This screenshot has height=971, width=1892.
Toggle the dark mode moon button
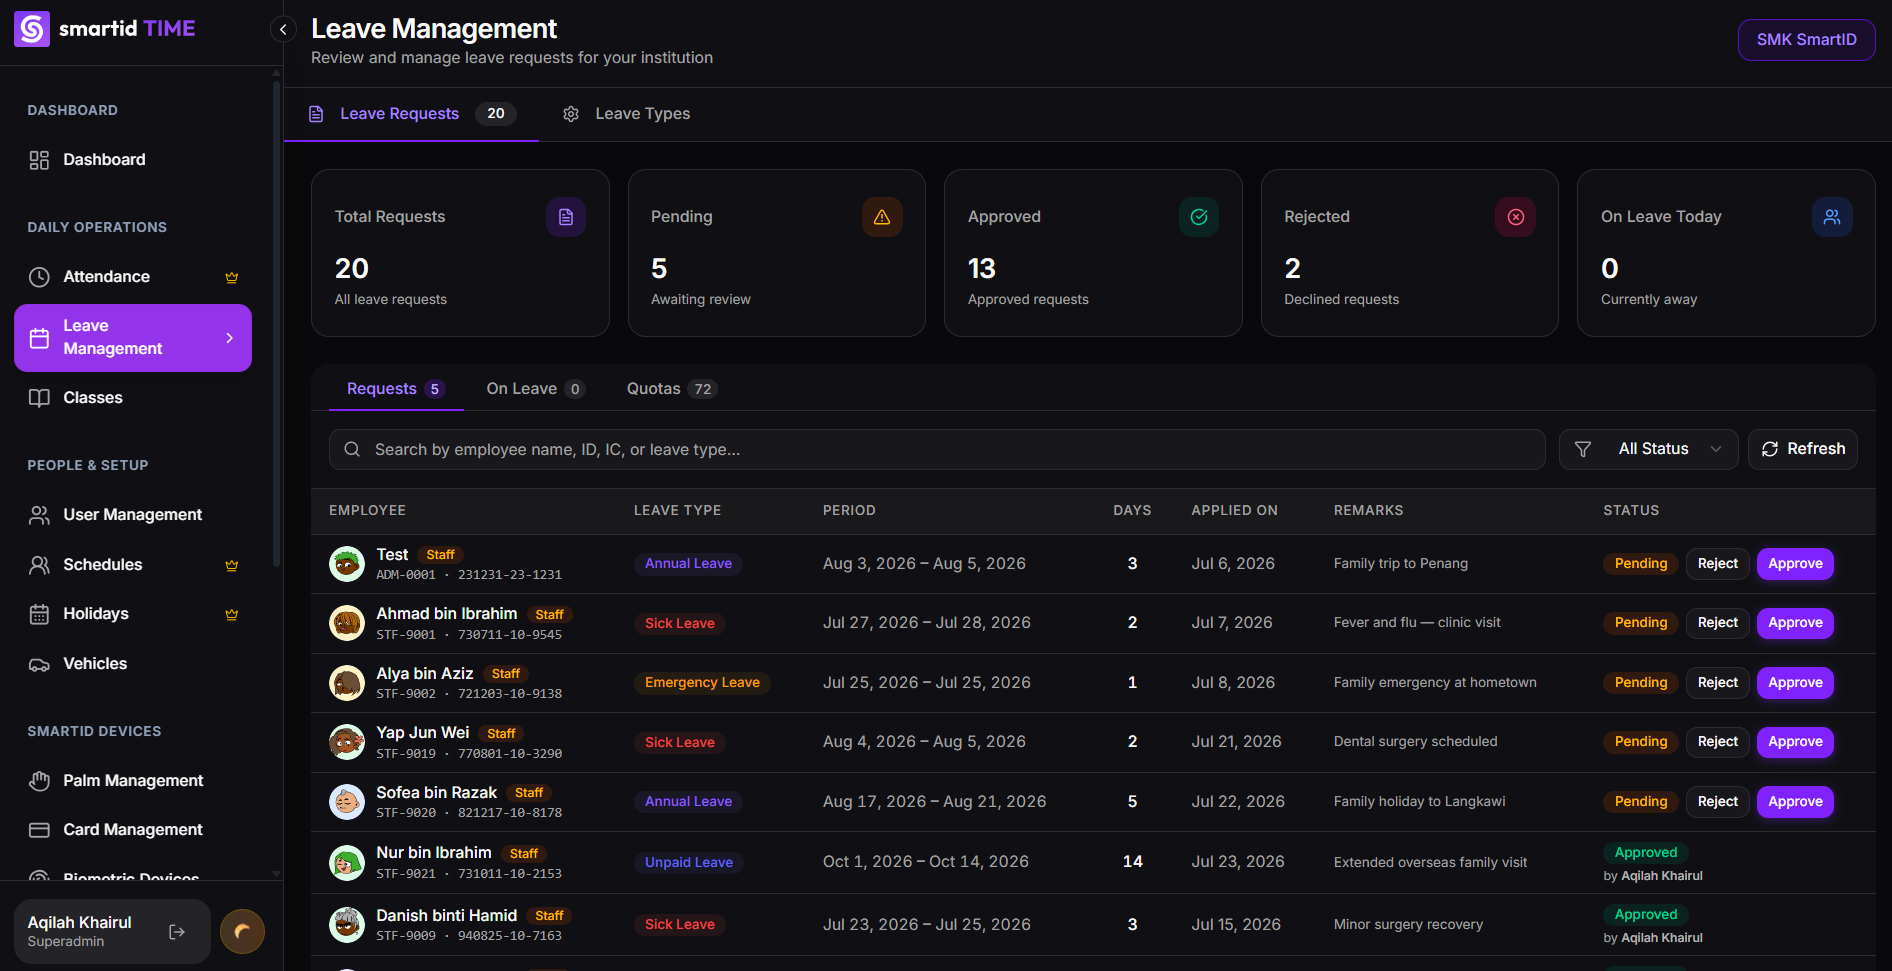(x=242, y=932)
